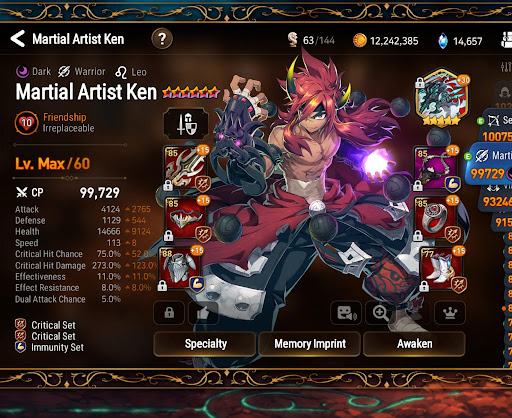Open the hero voice chat bubble icon
Image resolution: width=512 pixels, height=418 pixels.
(x=346, y=313)
